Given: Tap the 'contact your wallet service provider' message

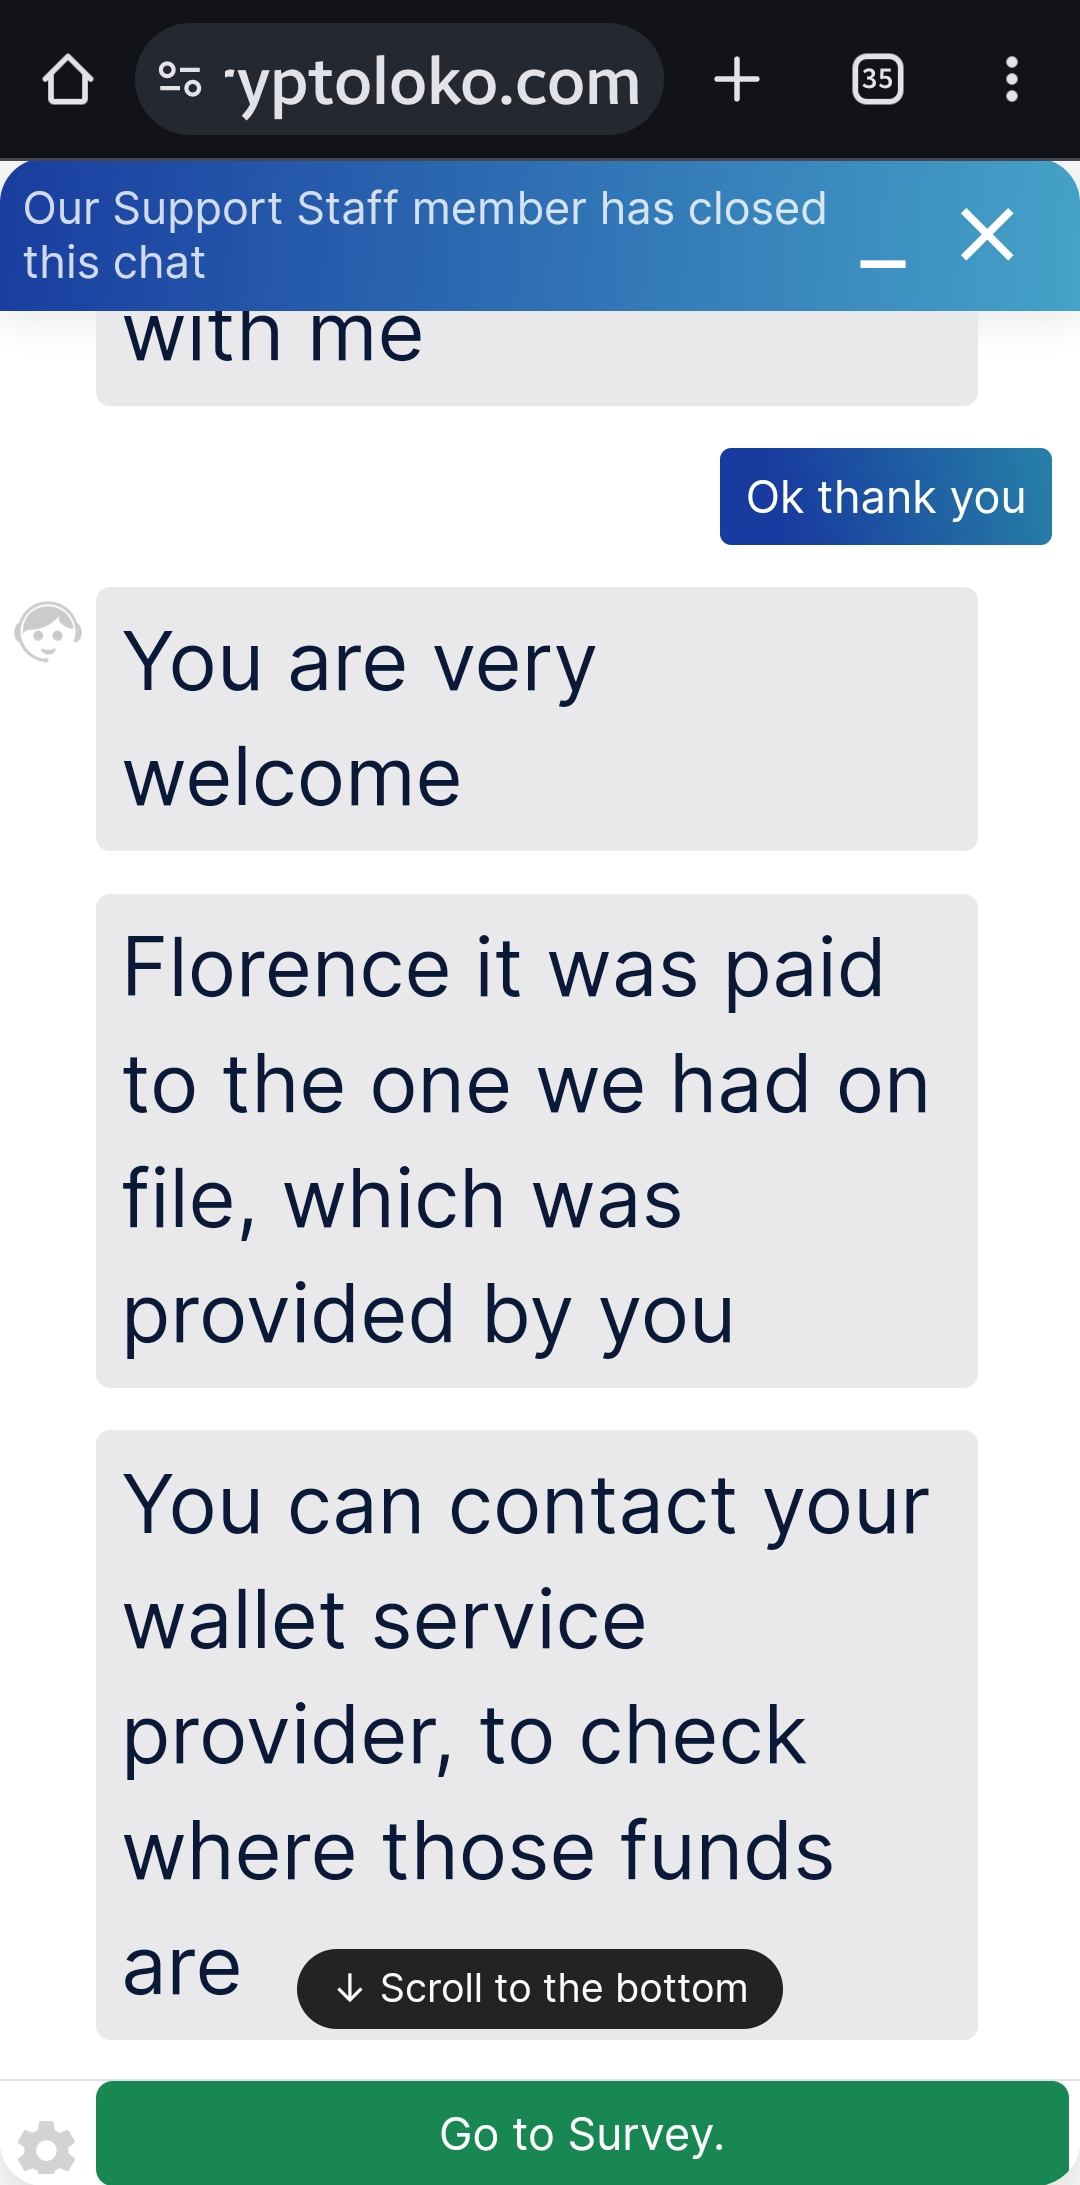Looking at the screenshot, I should pyautogui.click(x=536, y=1680).
